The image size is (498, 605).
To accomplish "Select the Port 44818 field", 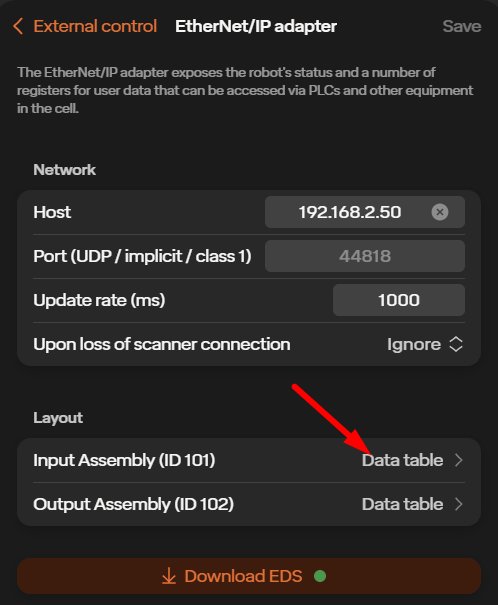I will pyautogui.click(x=365, y=256).
